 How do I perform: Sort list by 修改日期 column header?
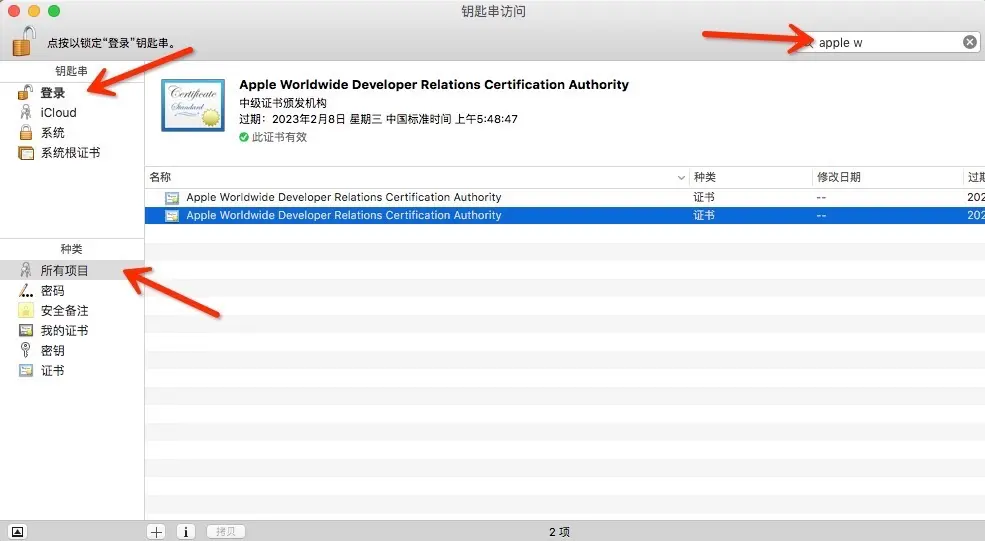[x=887, y=177]
